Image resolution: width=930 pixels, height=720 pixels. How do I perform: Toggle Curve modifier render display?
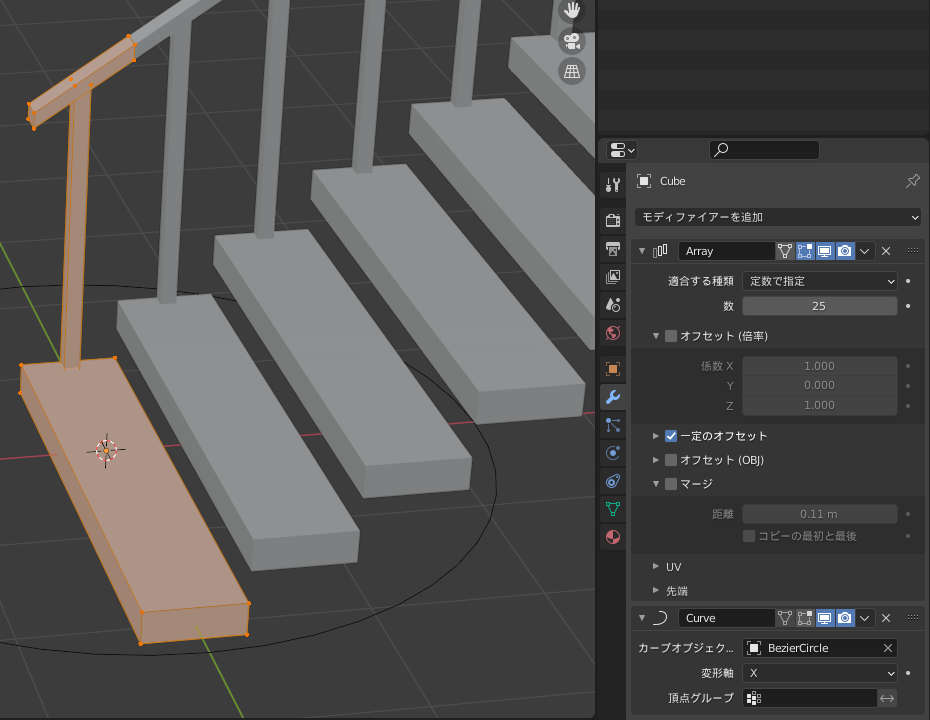(845, 618)
